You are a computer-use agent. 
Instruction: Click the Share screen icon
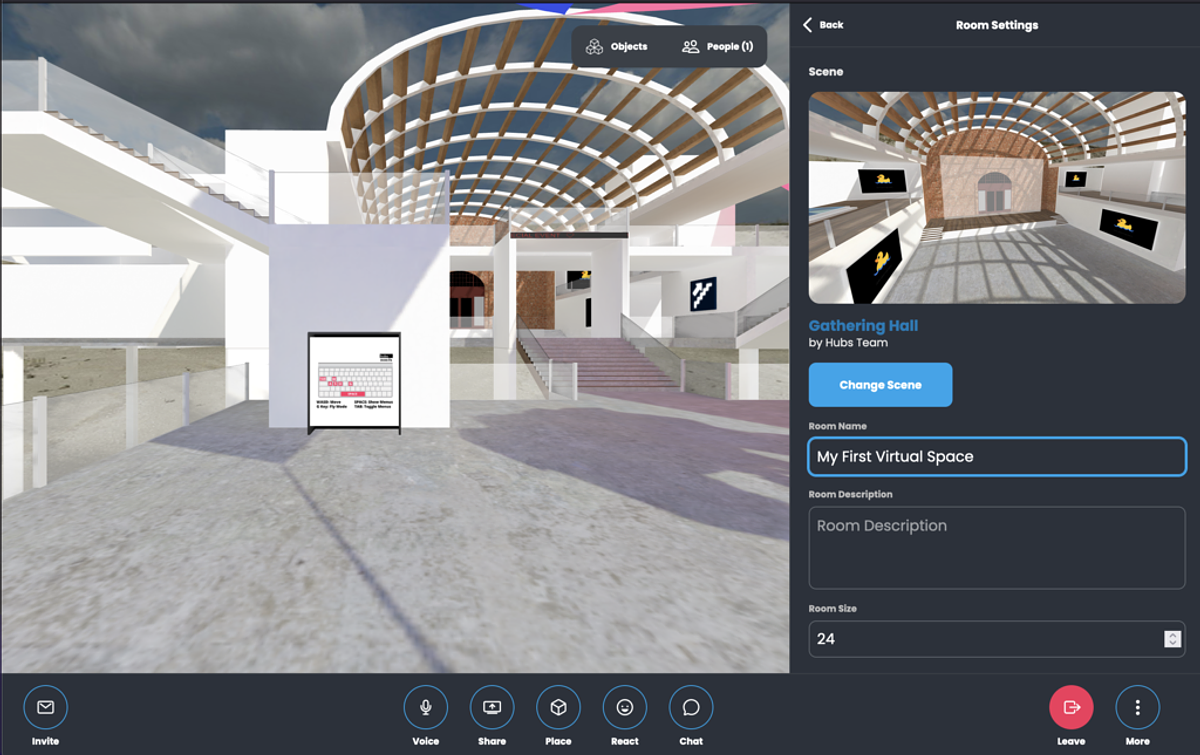coord(492,707)
